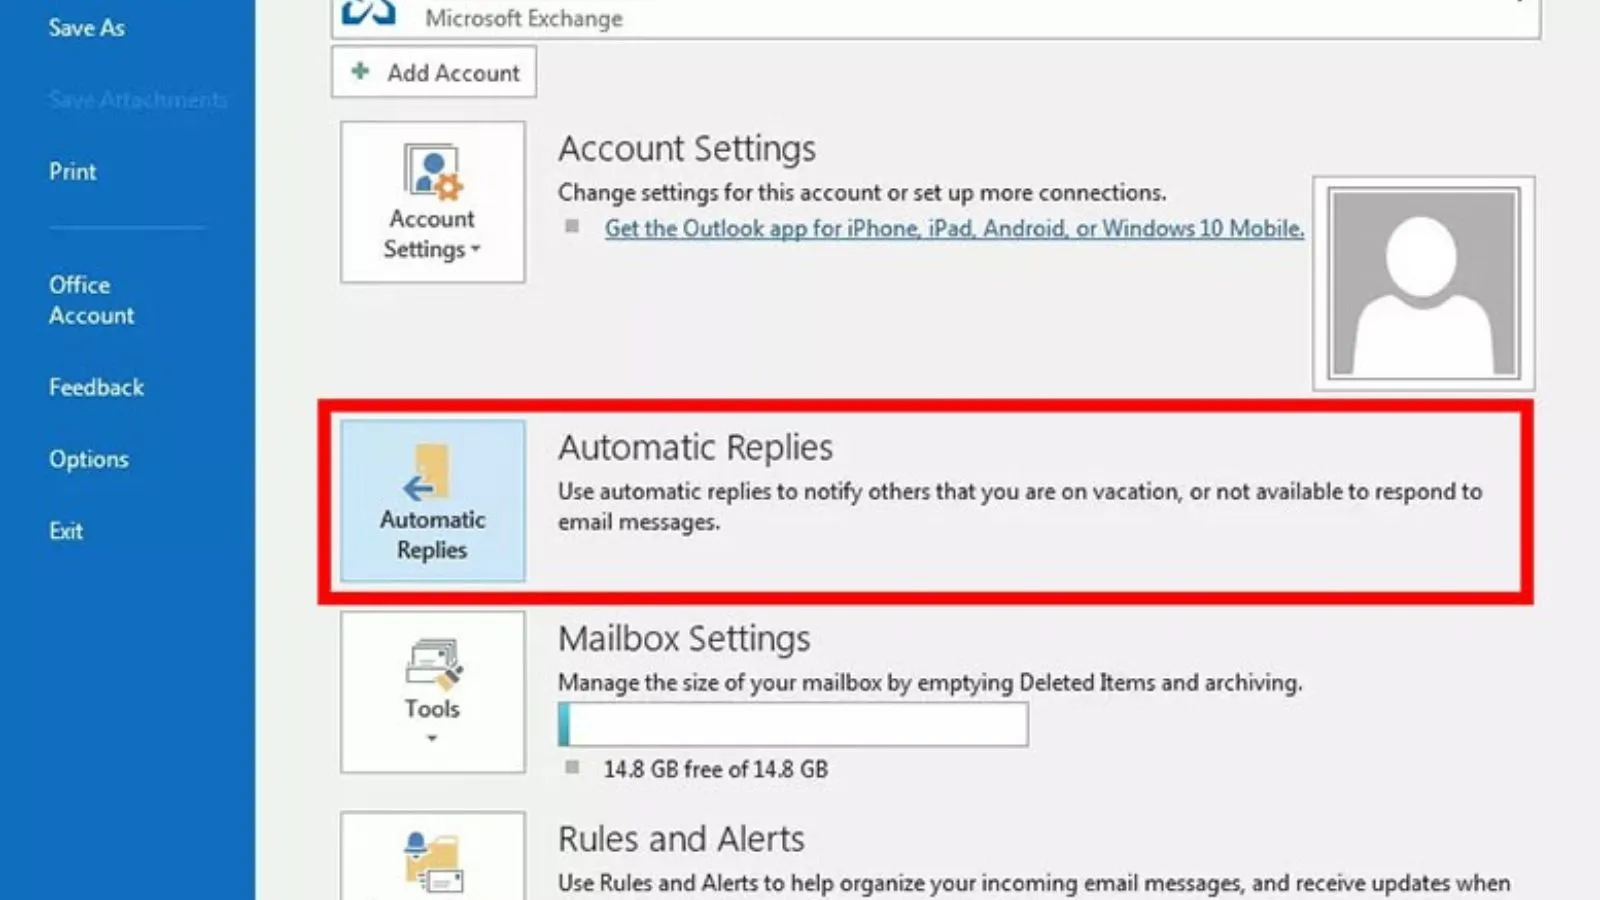Screen dimensions: 1600x900
Task: Open the Tools dropdown arrow
Action: pyautogui.click(x=432, y=738)
